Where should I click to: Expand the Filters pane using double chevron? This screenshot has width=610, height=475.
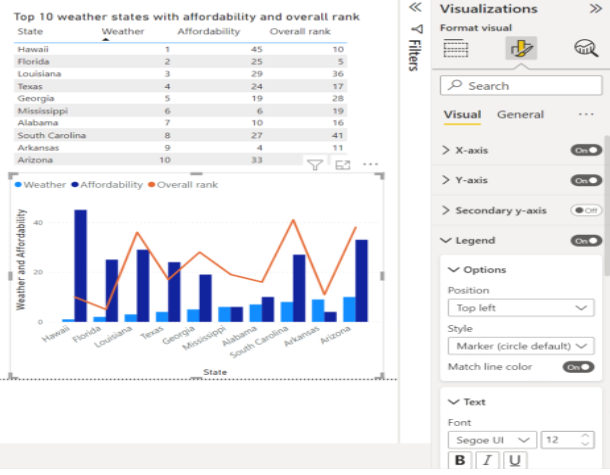click(413, 8)
